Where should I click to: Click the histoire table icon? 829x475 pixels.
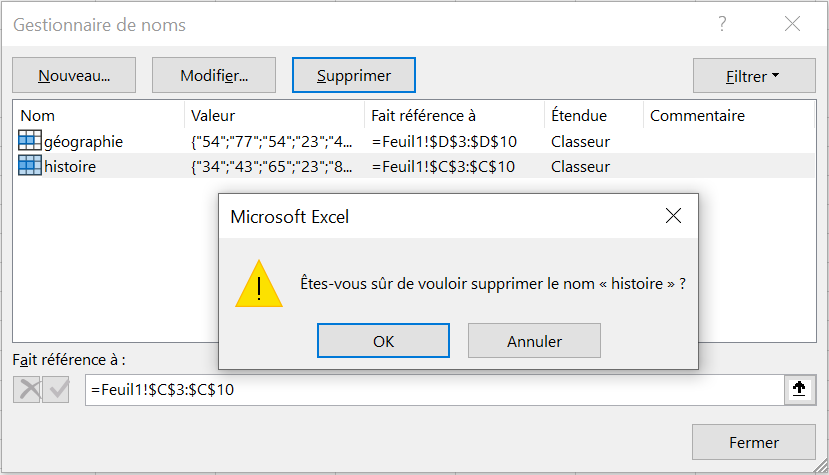pyautogui.click(x=30, y=166)
